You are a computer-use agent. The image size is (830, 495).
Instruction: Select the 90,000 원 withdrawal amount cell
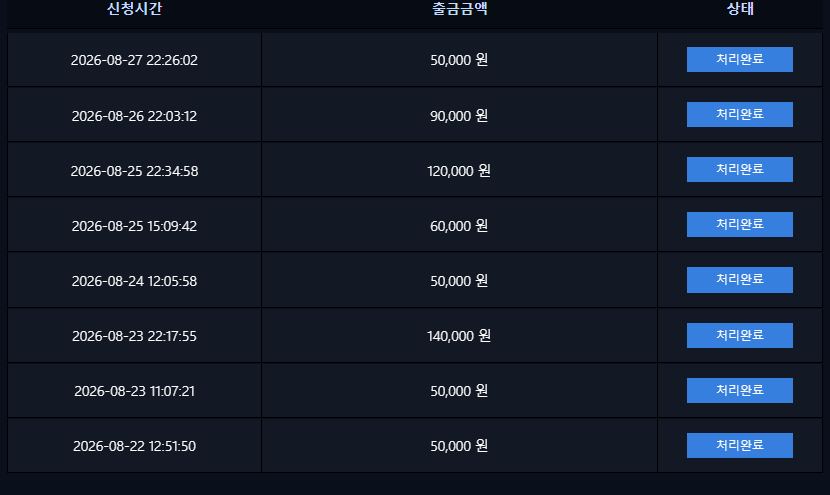(x=459, y=115)
